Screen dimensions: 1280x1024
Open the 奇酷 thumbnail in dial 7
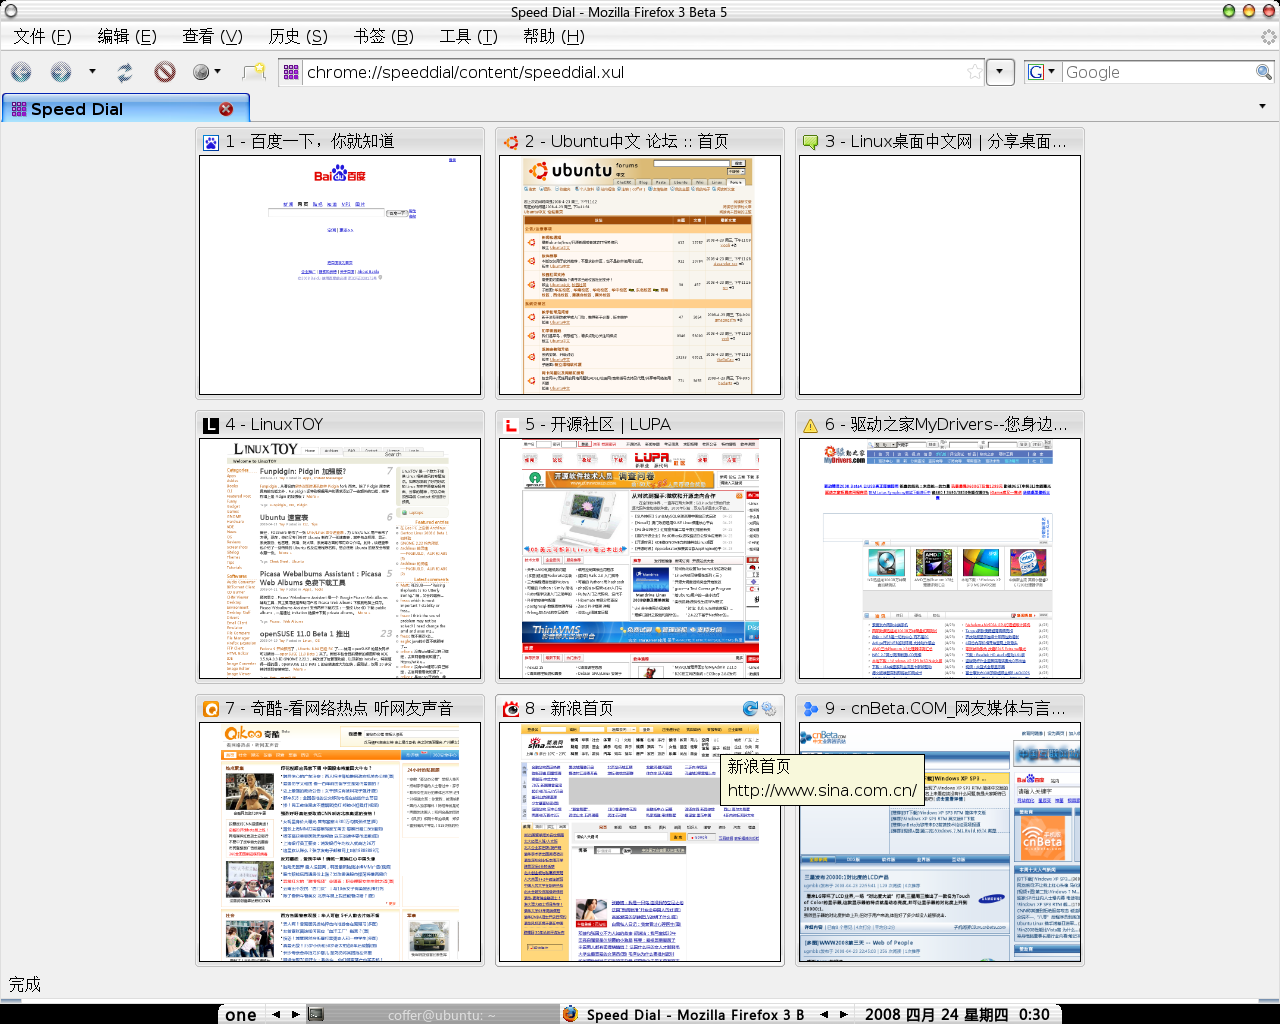tap(340, 842)
